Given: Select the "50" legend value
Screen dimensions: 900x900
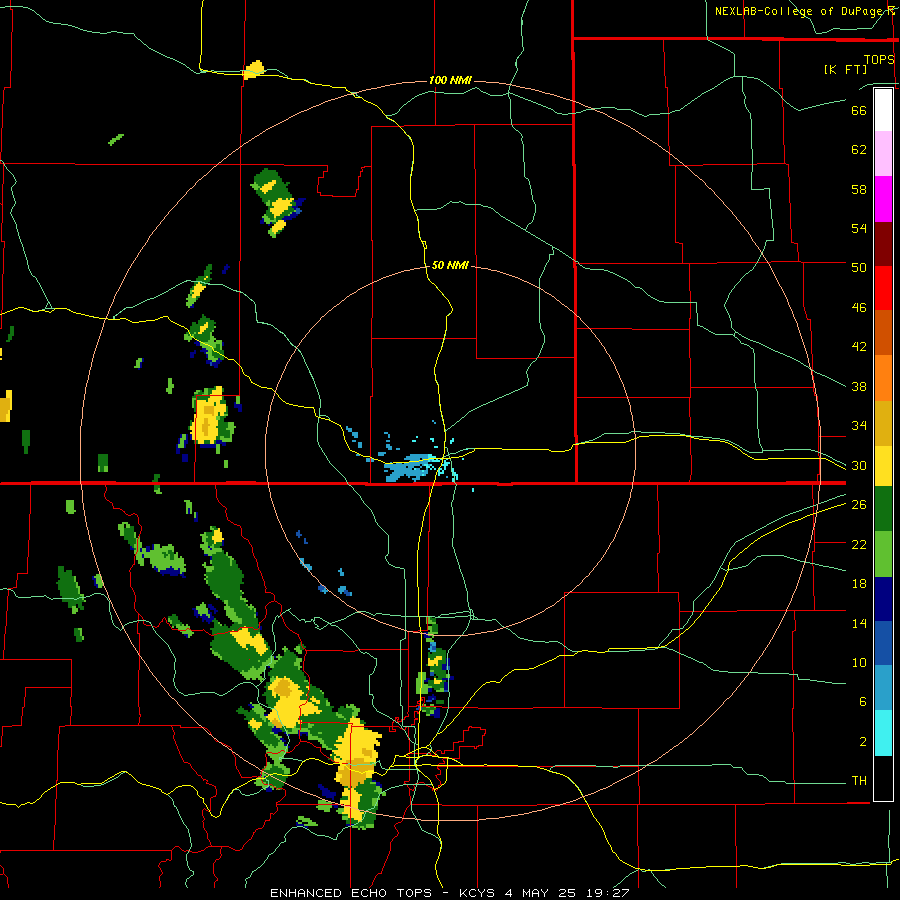Looking at the screenshot, I should click(859, 267).
